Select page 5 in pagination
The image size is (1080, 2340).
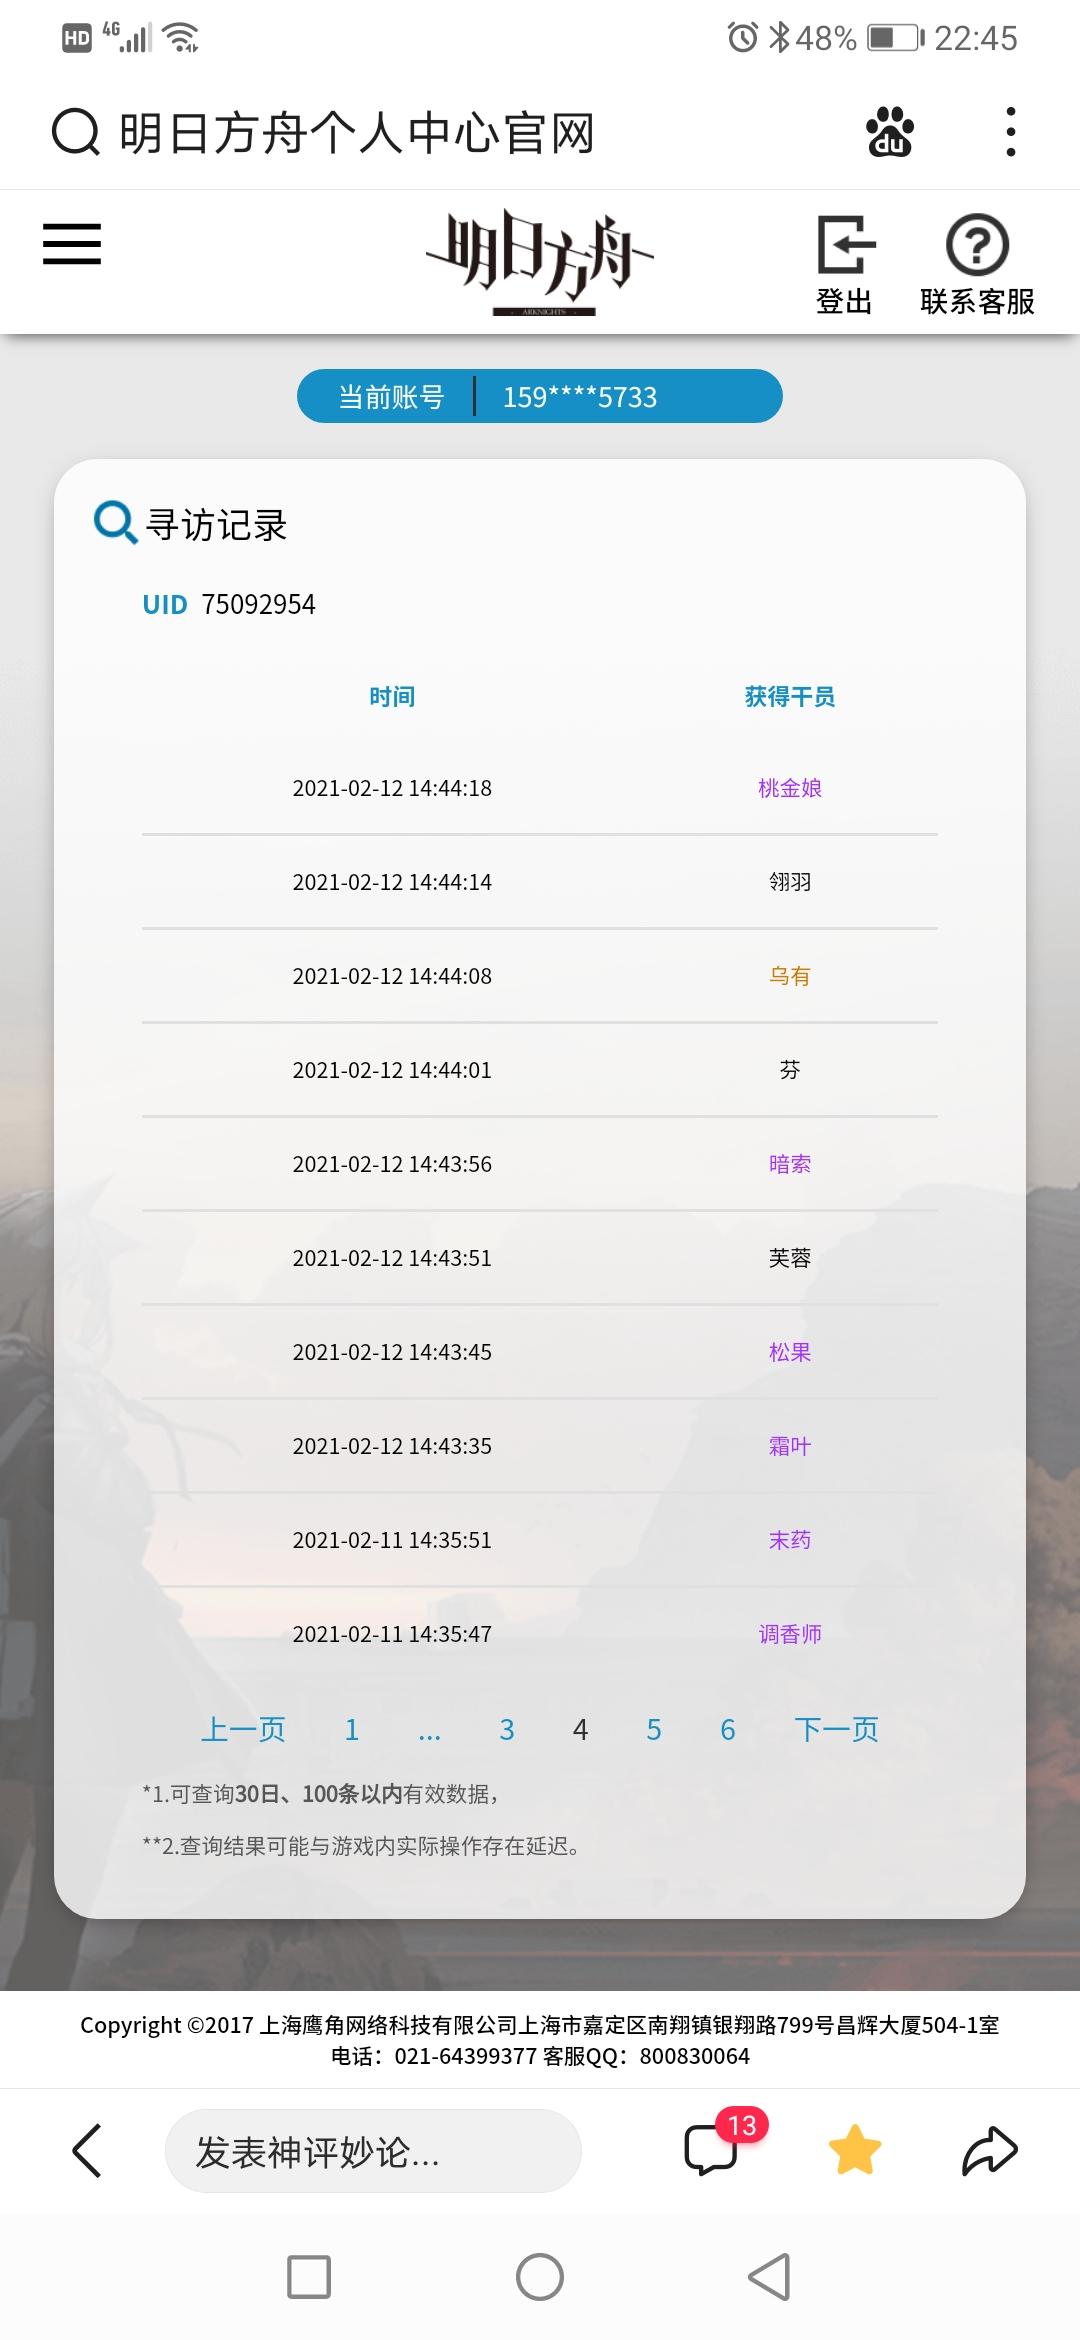tap(654, 1729)
